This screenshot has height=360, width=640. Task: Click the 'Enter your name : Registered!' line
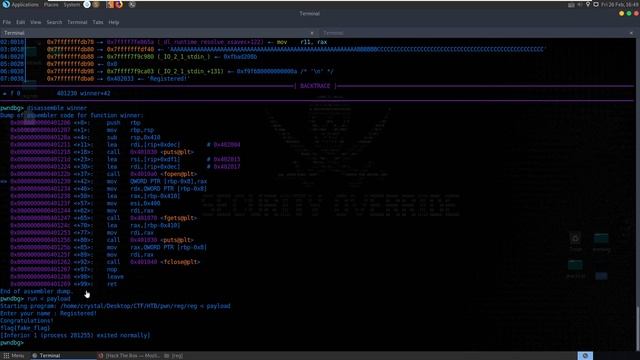coord(48,313)
